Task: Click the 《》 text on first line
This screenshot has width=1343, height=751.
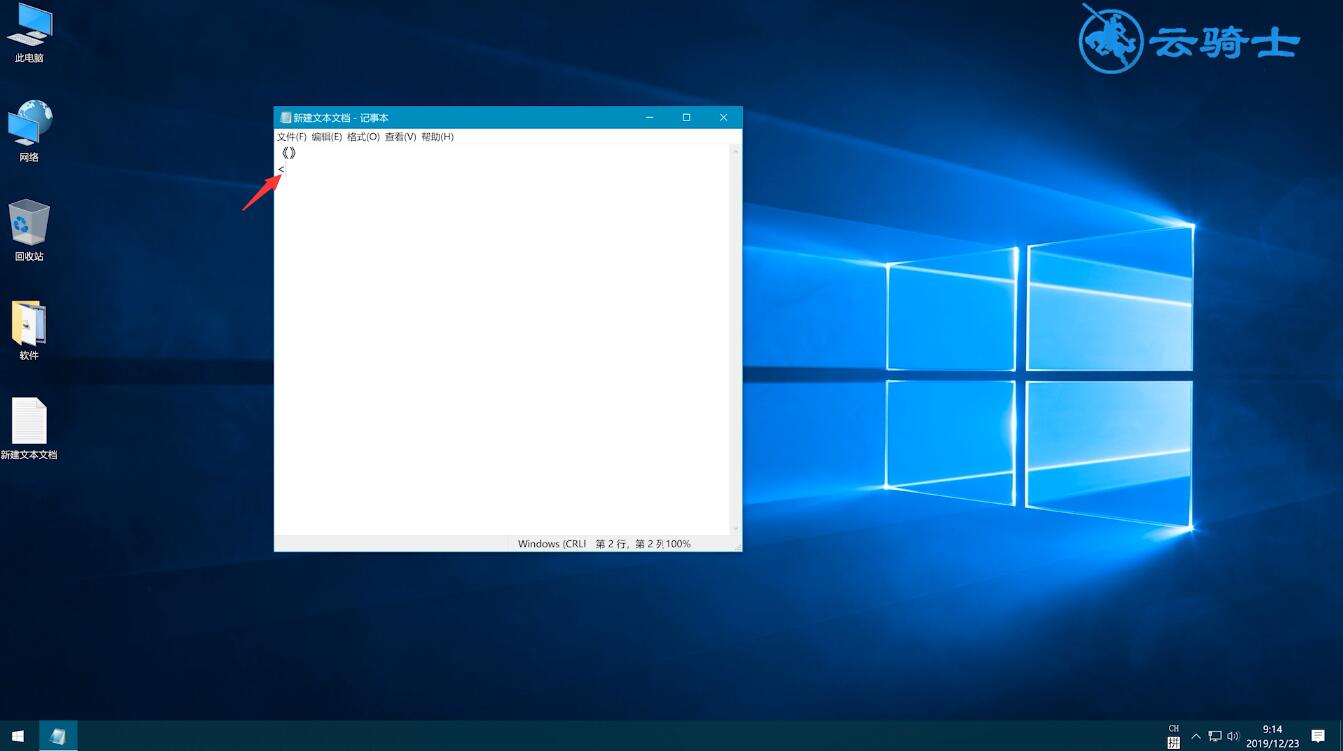Action: [x=289, y=153]
